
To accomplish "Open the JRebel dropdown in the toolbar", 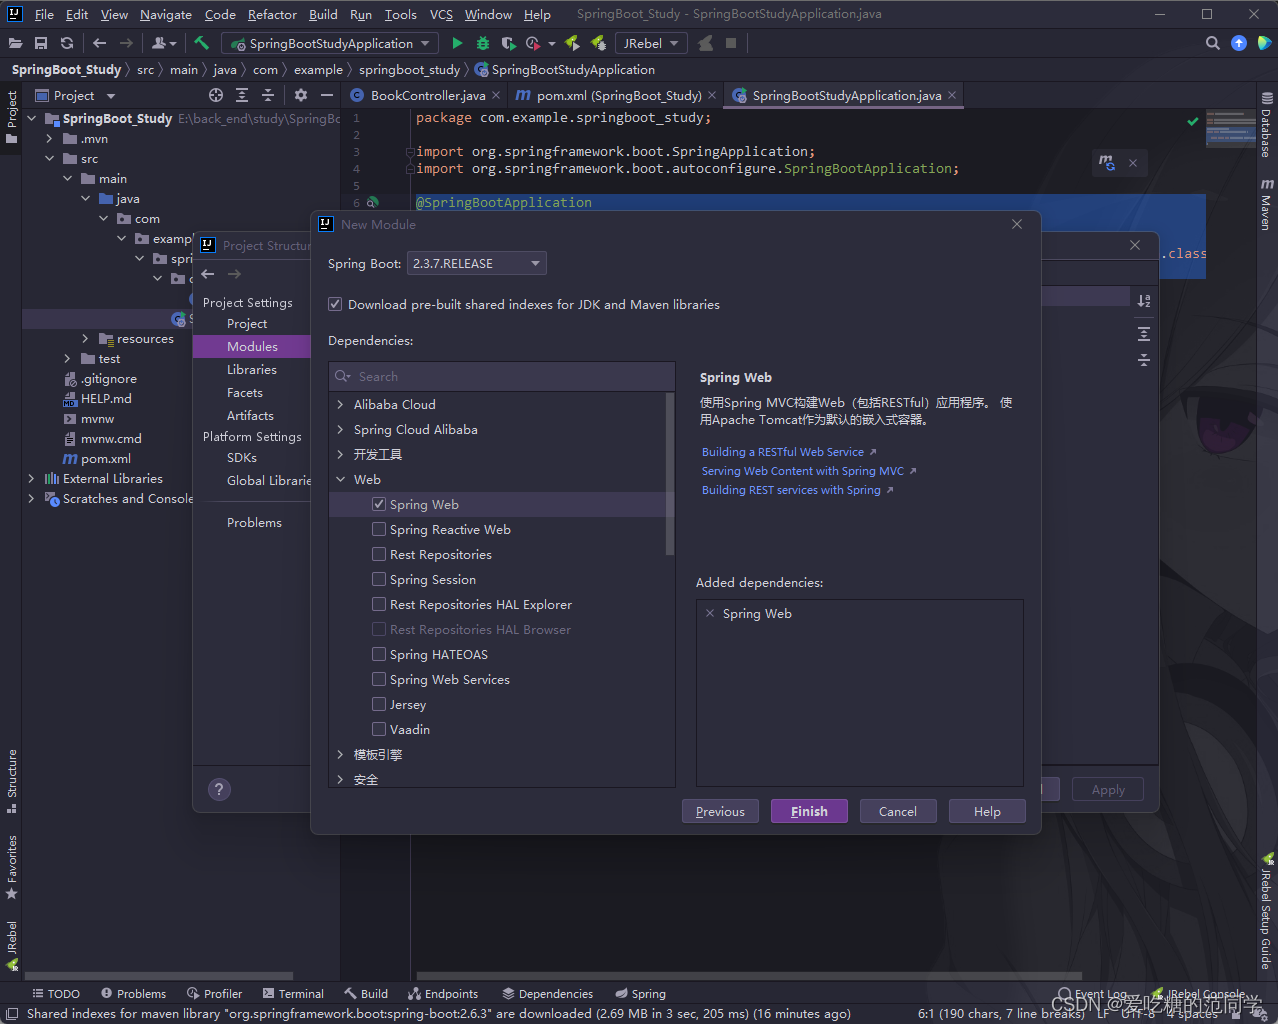I will (x=651, y=43).
